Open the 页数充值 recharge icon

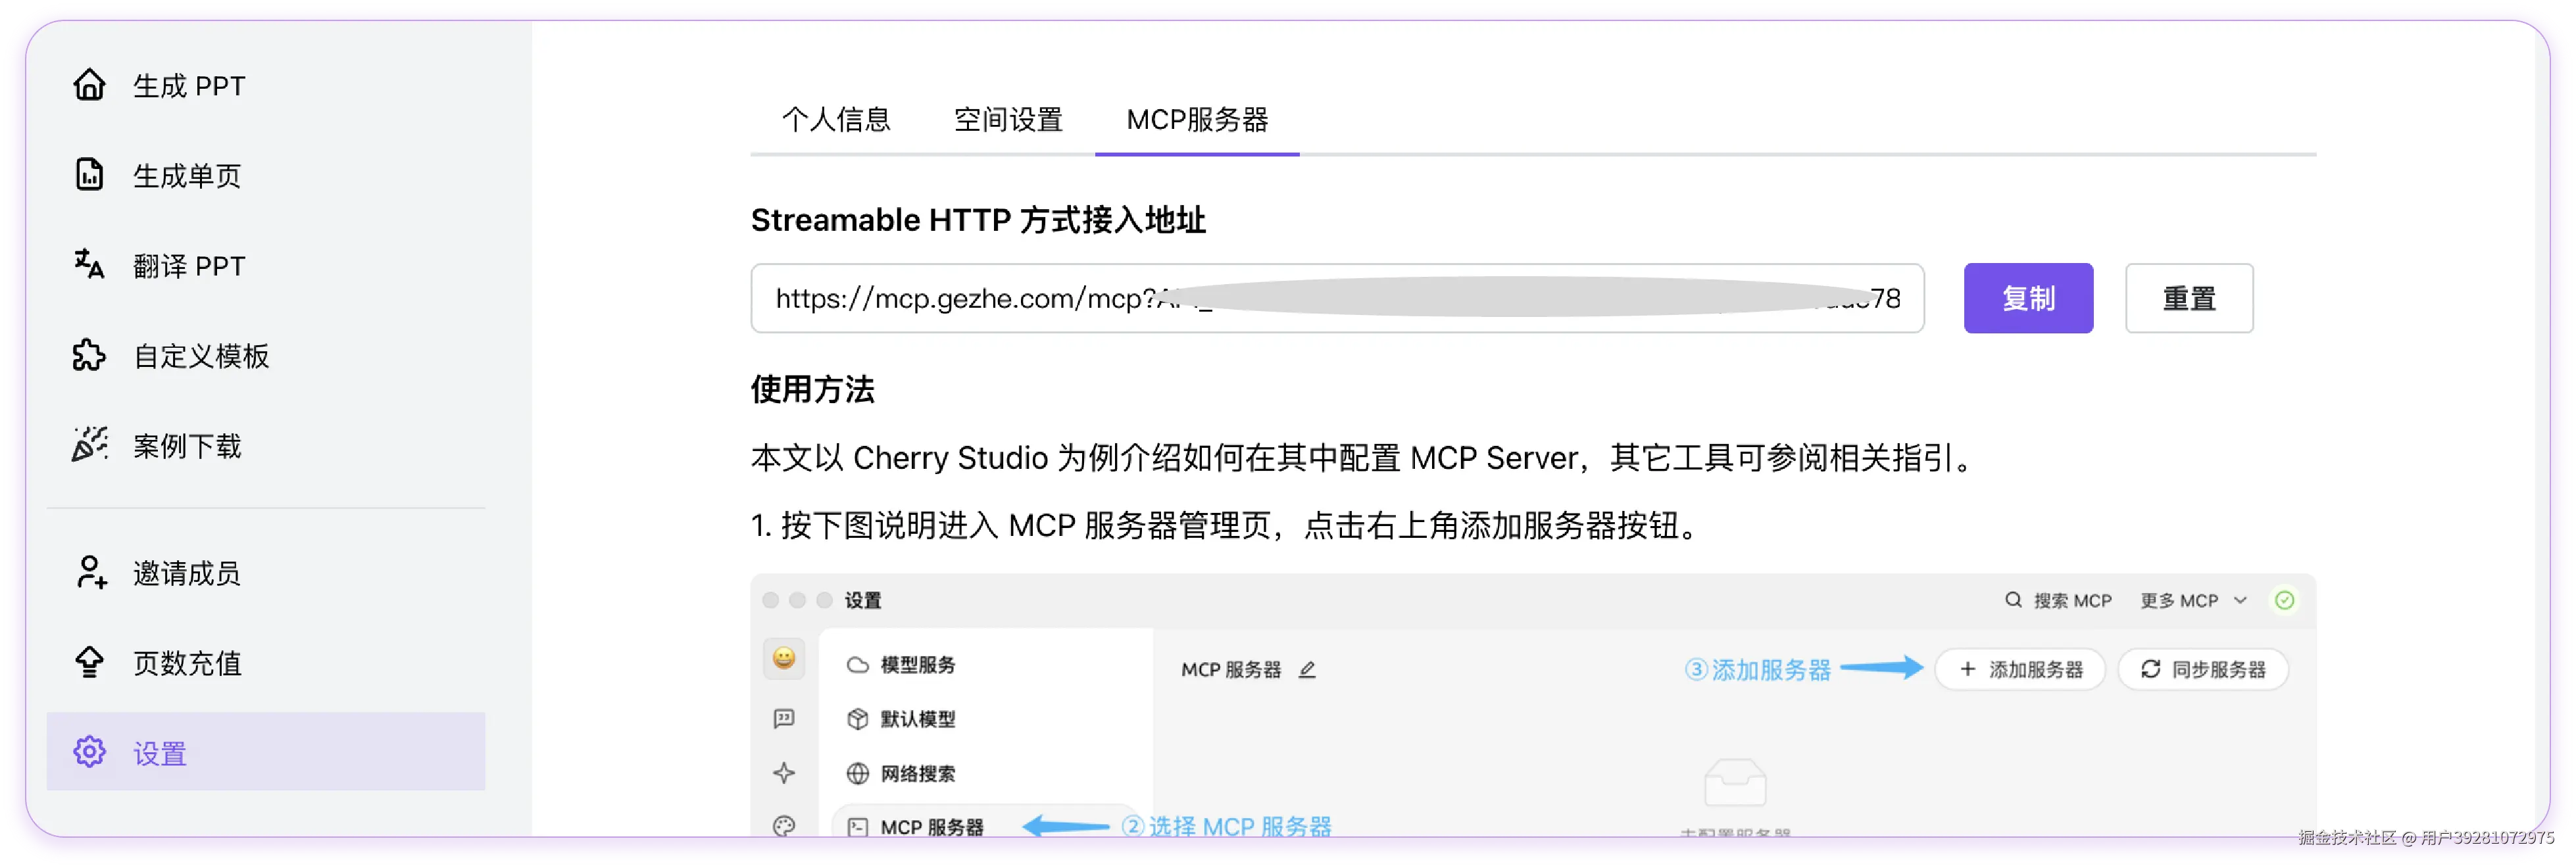point(89,663)
